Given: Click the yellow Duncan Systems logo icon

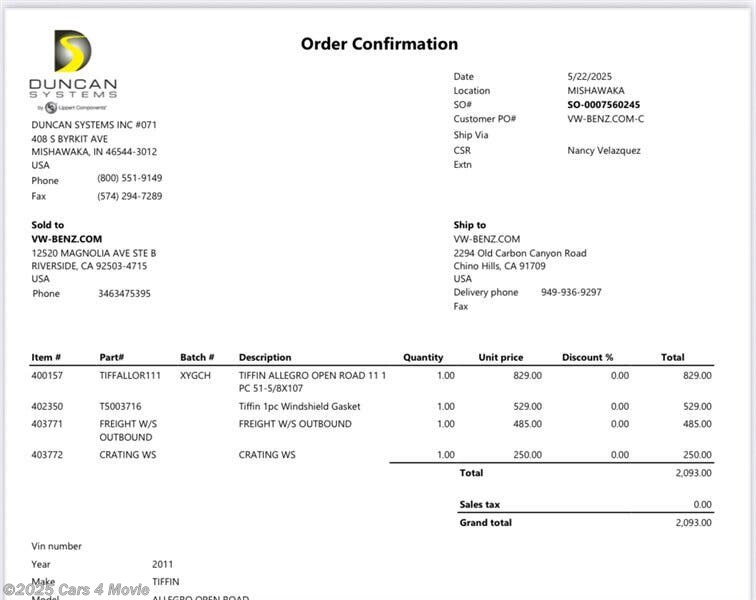Looking at the screenshot, I should pos(72,51).
